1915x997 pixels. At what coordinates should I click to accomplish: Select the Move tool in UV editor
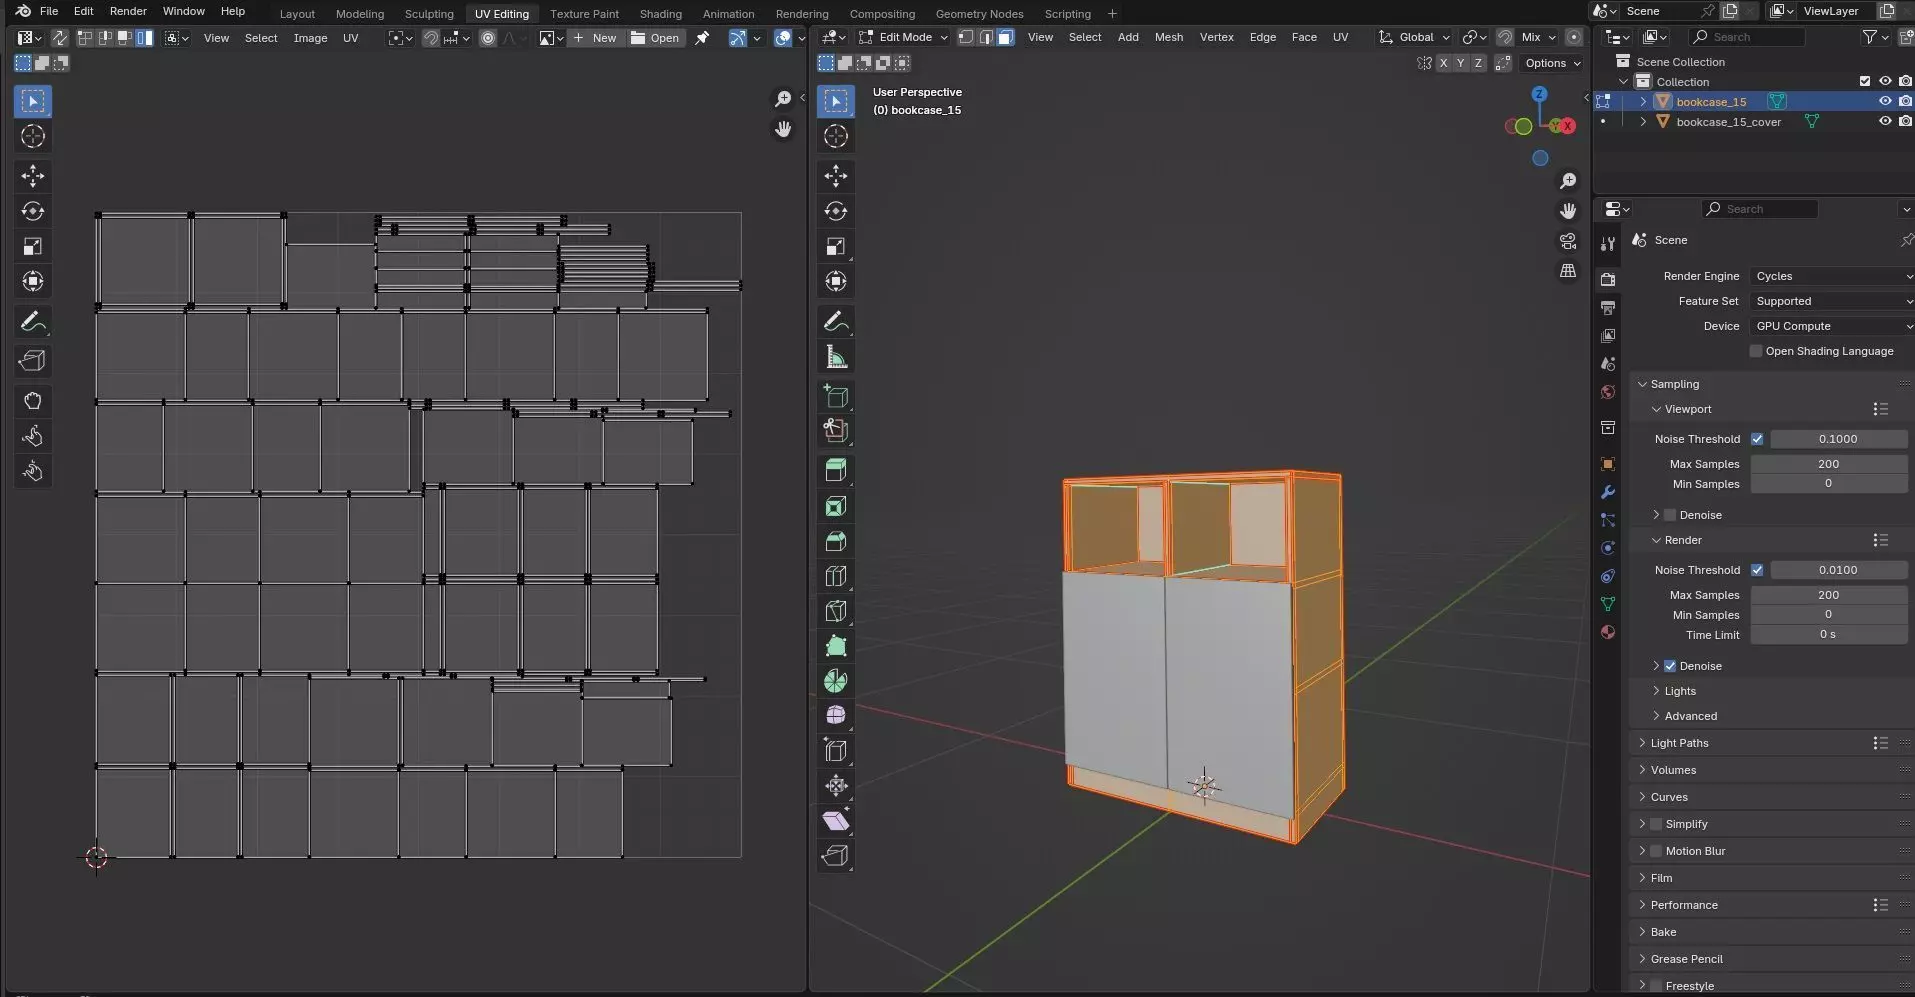tap(33, 176)
